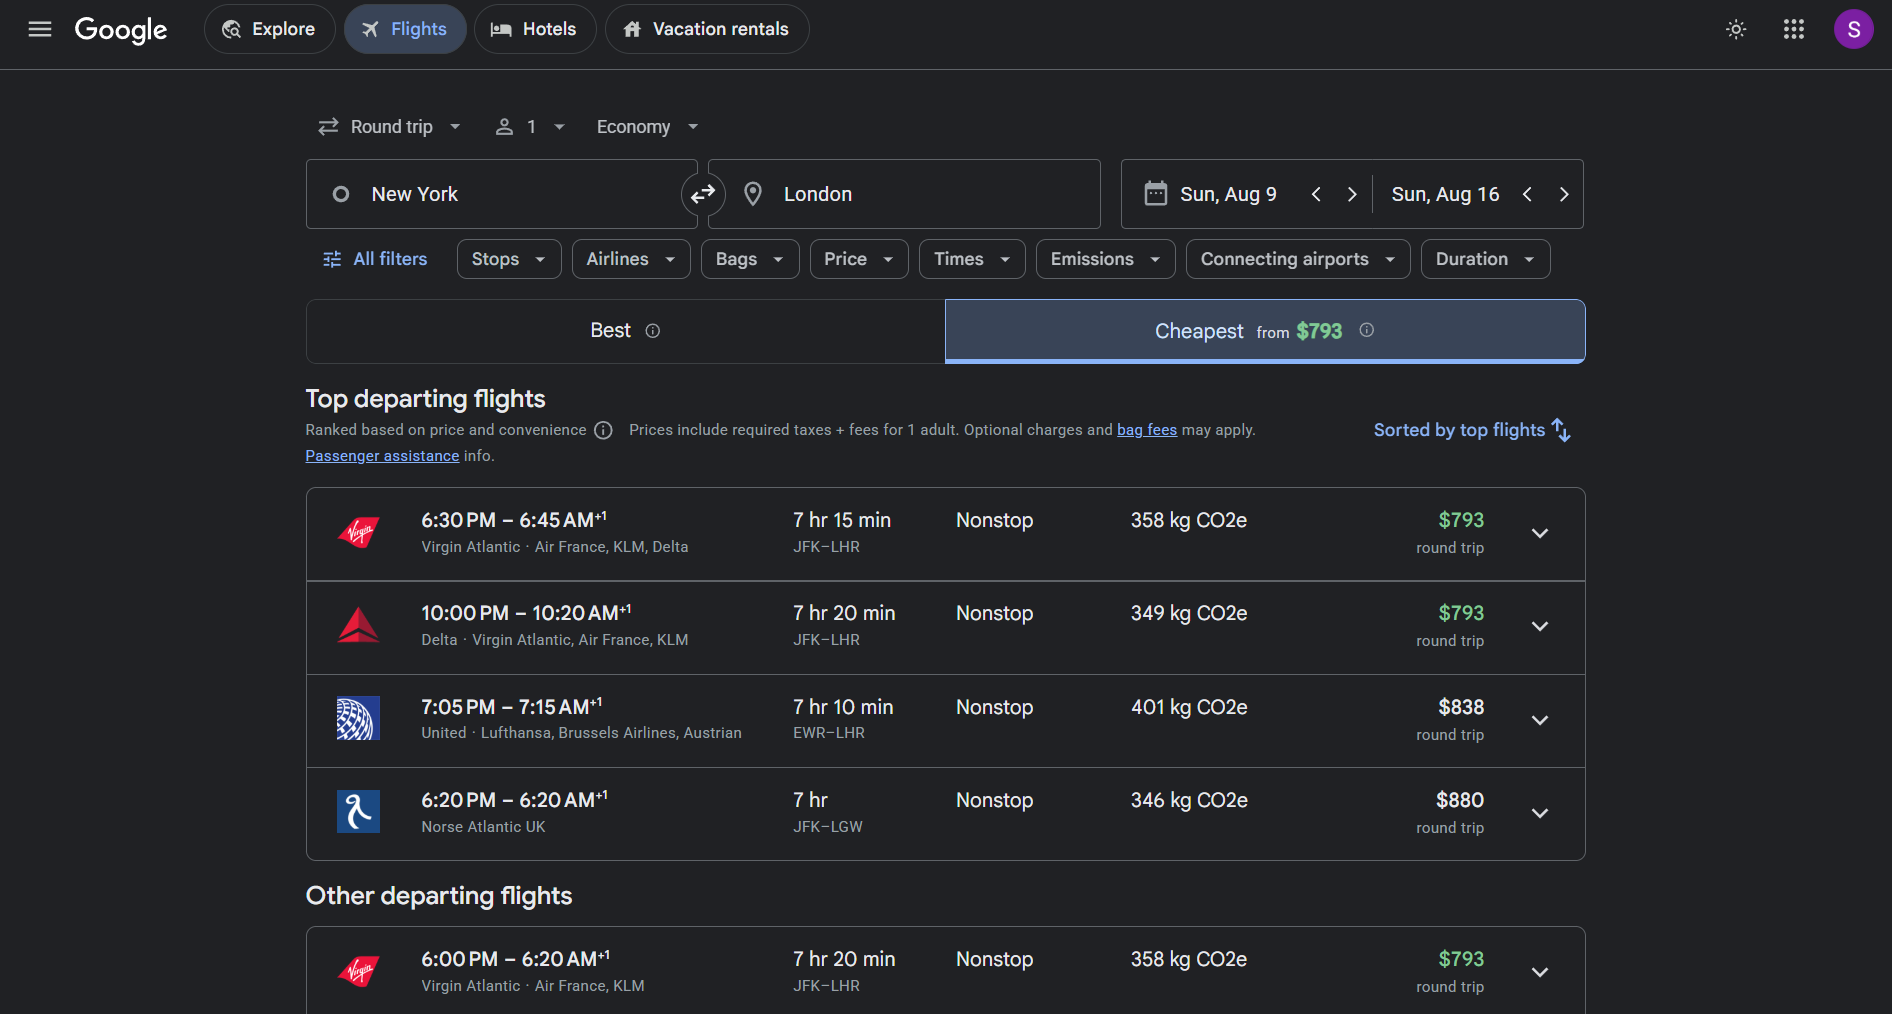Screen dimensions: 1892x1014
Task: Show info about Cheapest pricing
Action: click(1367, 330)
